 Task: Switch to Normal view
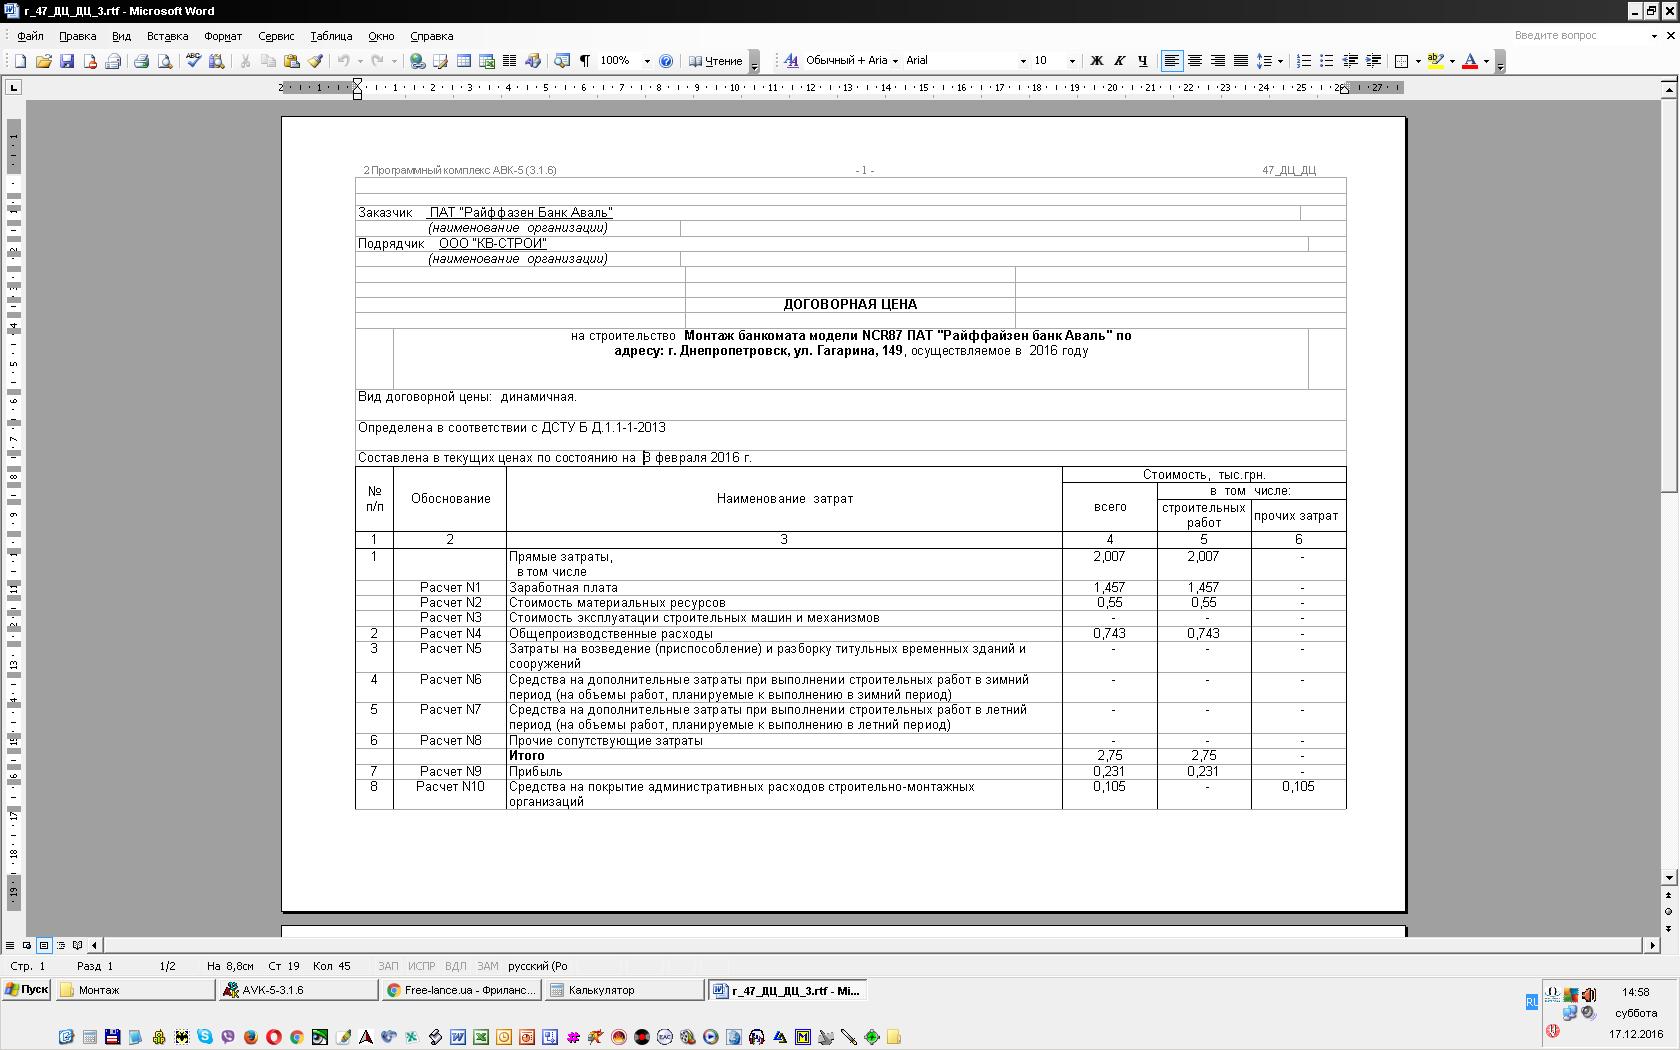coord(10,945)
